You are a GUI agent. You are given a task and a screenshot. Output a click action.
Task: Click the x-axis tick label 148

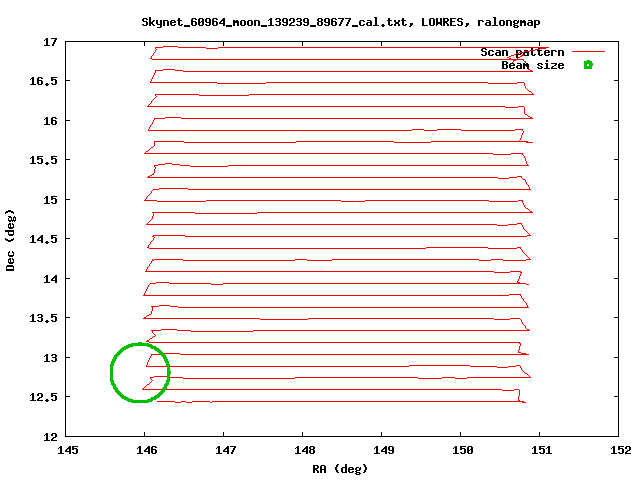(x=303, y=451)
